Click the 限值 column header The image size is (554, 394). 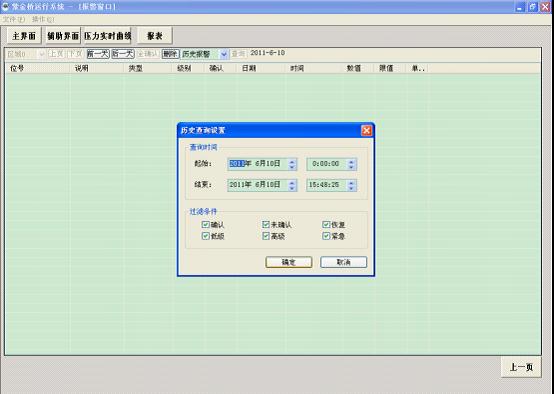[x=389, y=68]
